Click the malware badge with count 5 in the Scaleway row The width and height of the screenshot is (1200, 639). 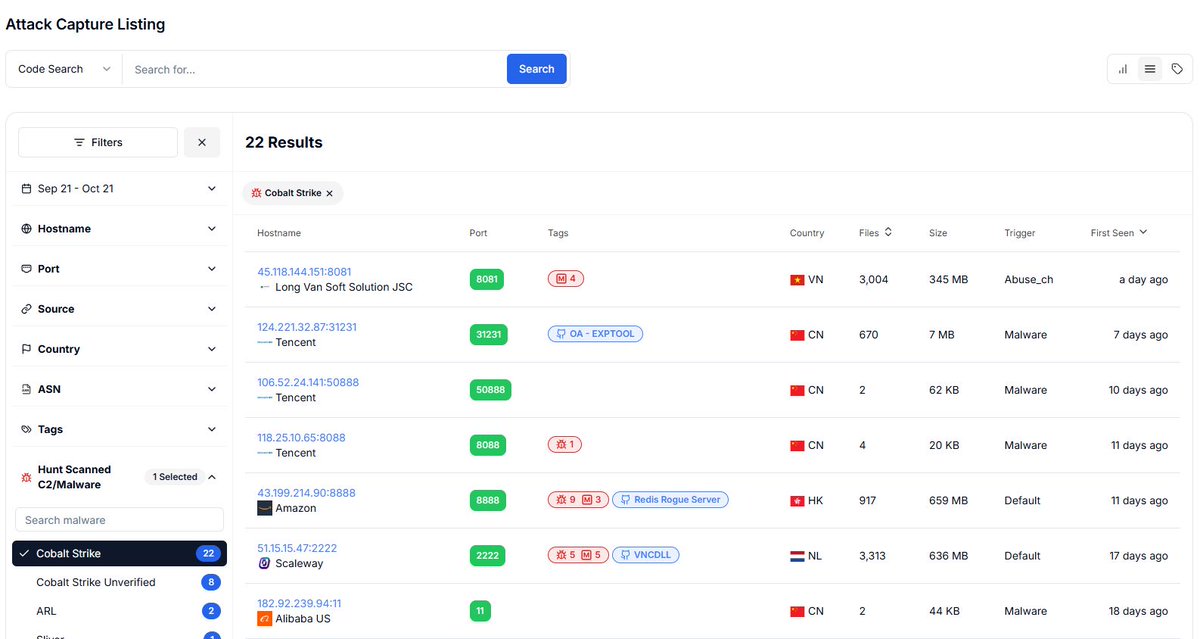pos(593,554)
